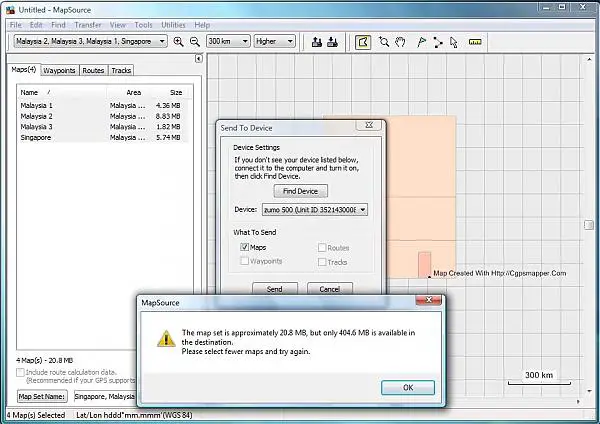Close the Send To Device dialog
The height and width of the screenshot is (424, 600).
point(368,125)
